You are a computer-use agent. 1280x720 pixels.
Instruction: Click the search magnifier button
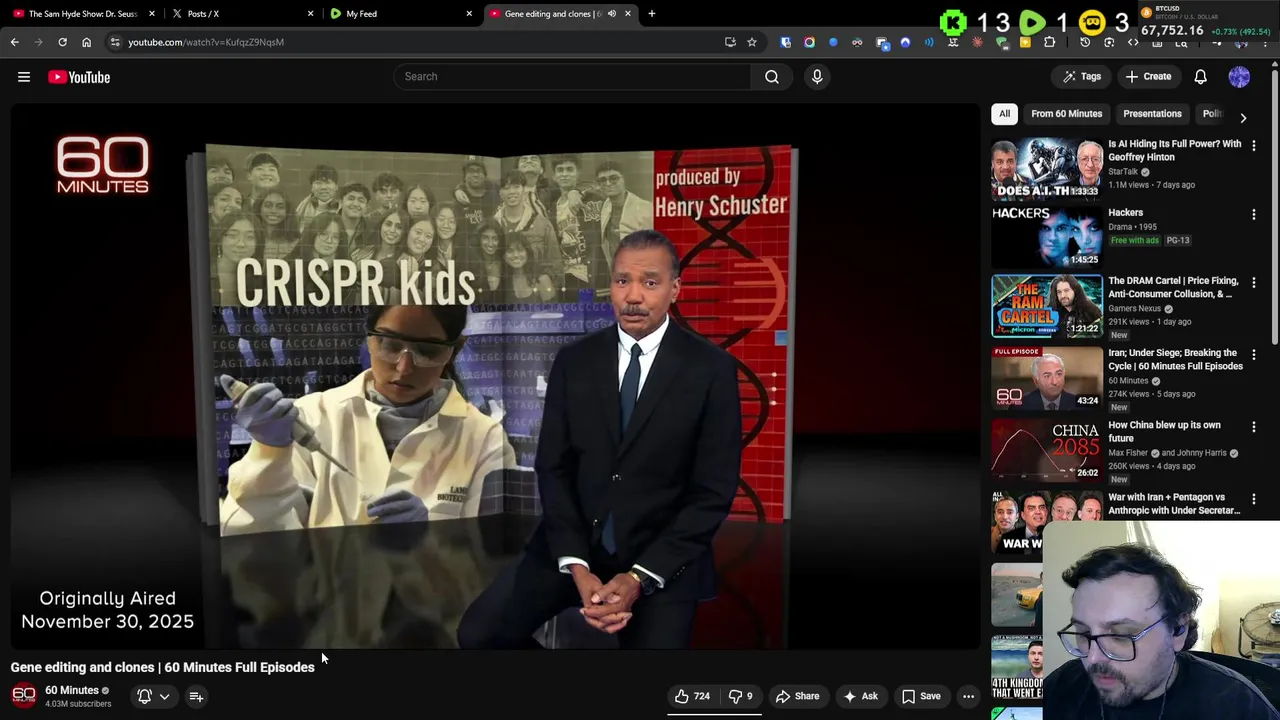pyautogui.click(x=772, y=76)
